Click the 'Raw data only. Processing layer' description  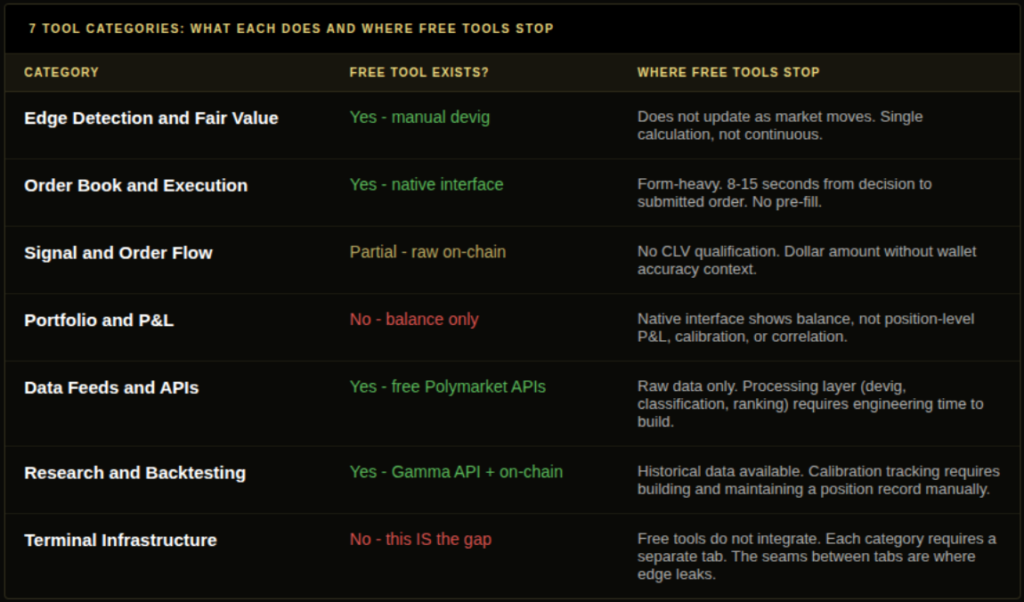coord(810,404)
